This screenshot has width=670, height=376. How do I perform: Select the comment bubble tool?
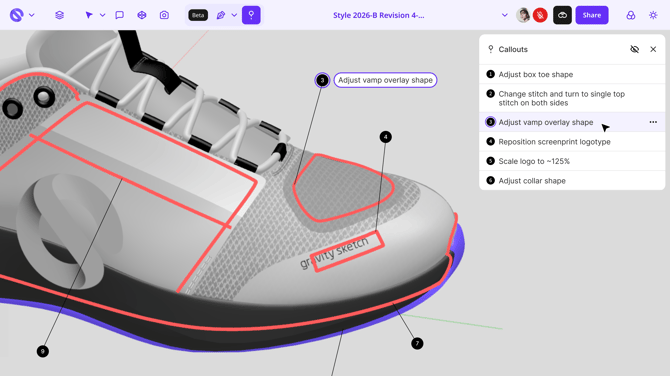(x=120, y=15)
